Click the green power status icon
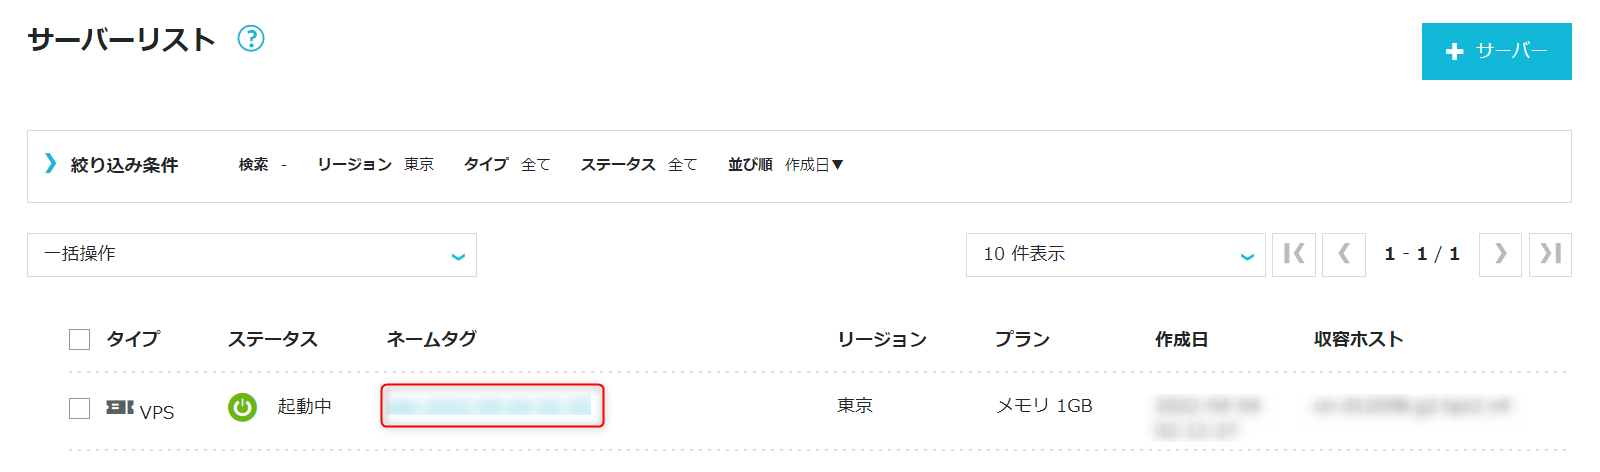1600x472 pixels. (242, 407)
